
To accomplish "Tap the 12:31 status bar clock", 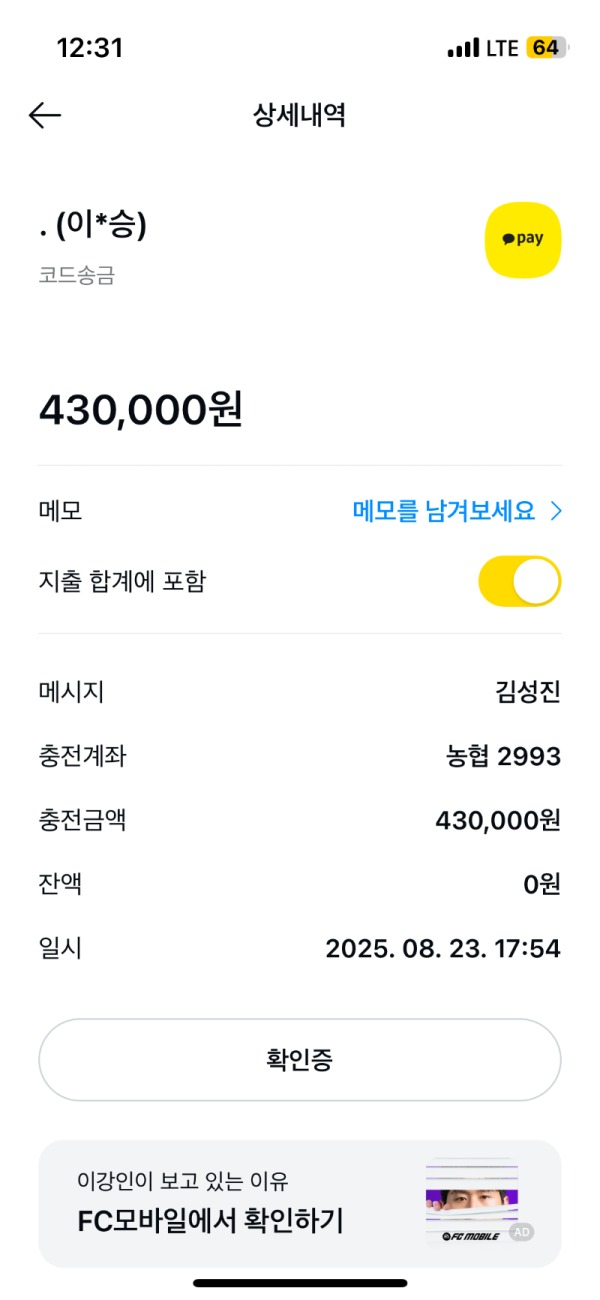I will click(x=90, y=48).
